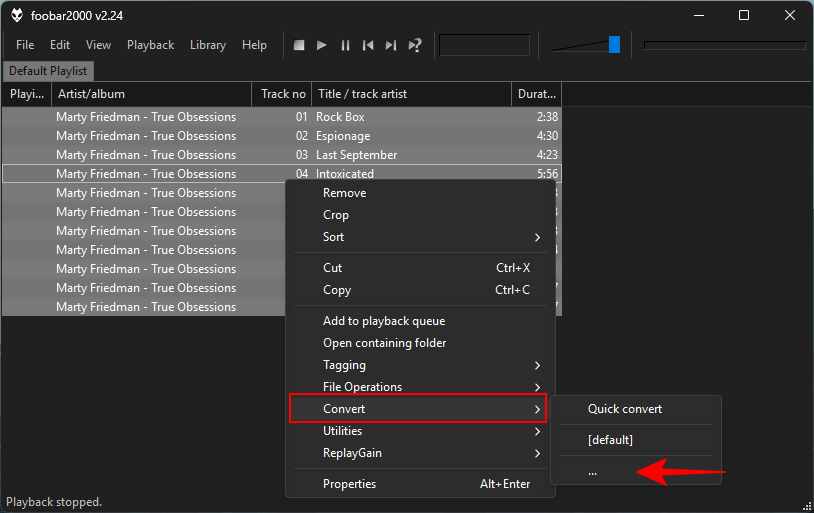
Task: Click the Stop playback button
Action: coord(299,45)
